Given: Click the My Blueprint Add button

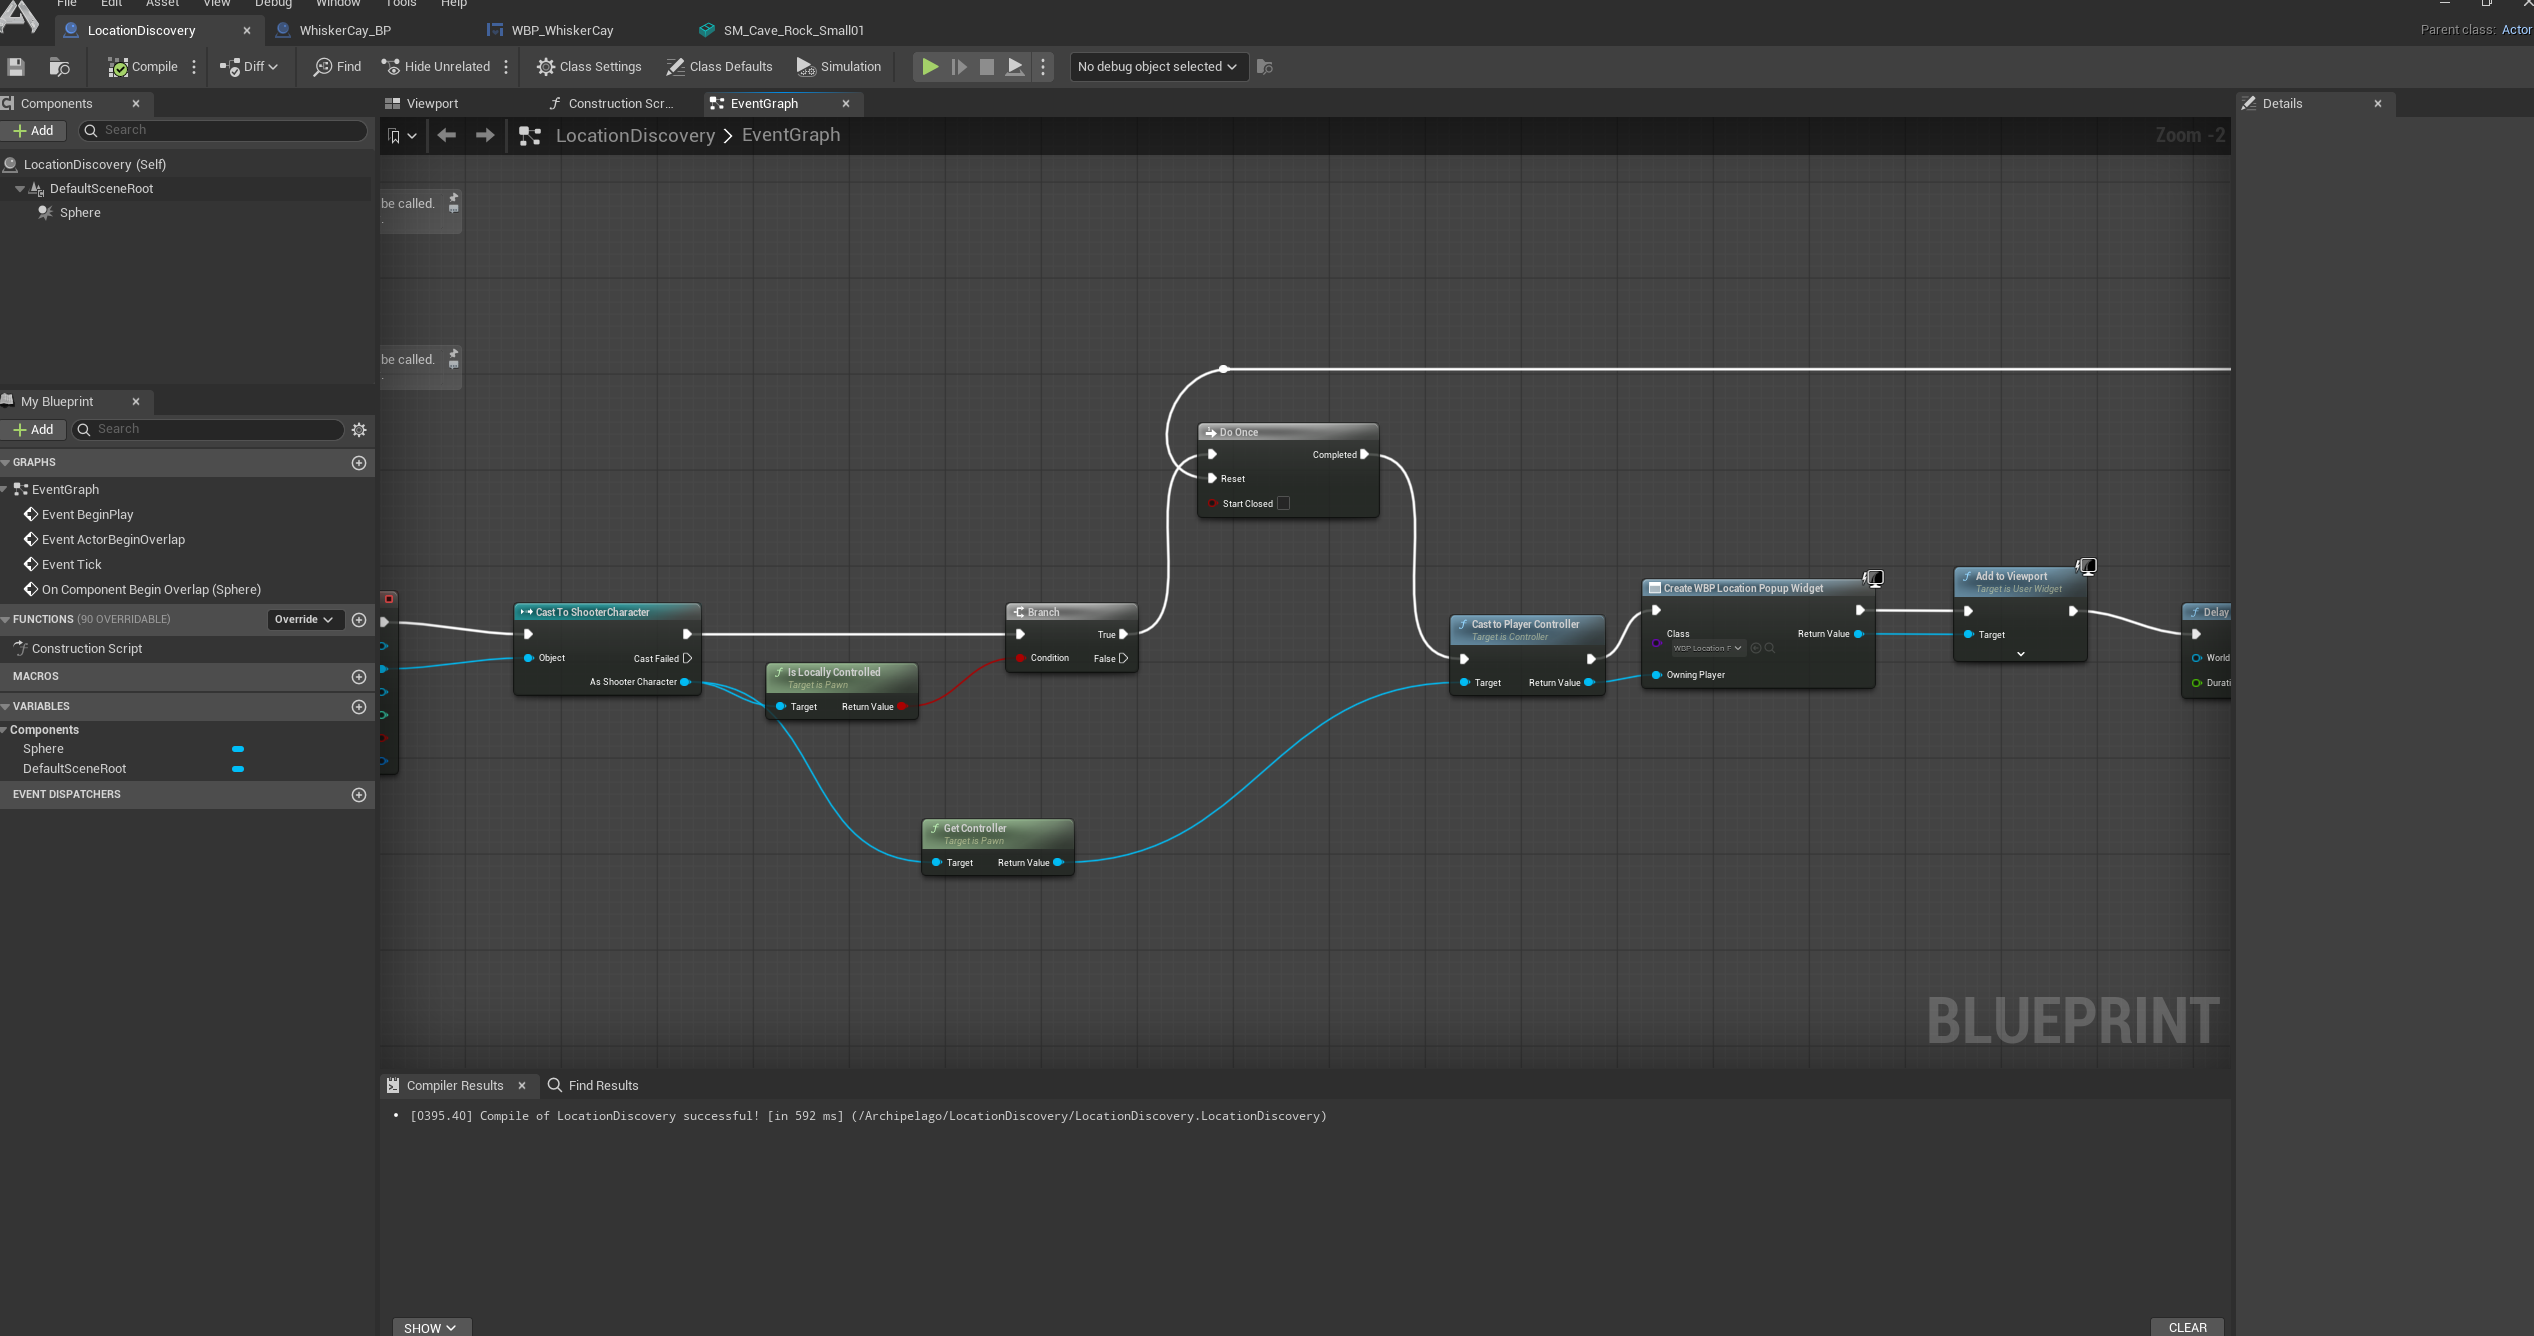Looking at the screenshot, I should tap(33, 429).
